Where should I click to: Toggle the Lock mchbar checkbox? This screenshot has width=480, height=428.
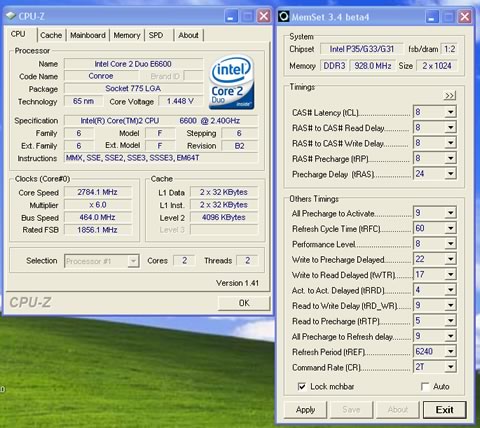pyautogui.click(x=302, y=387)
